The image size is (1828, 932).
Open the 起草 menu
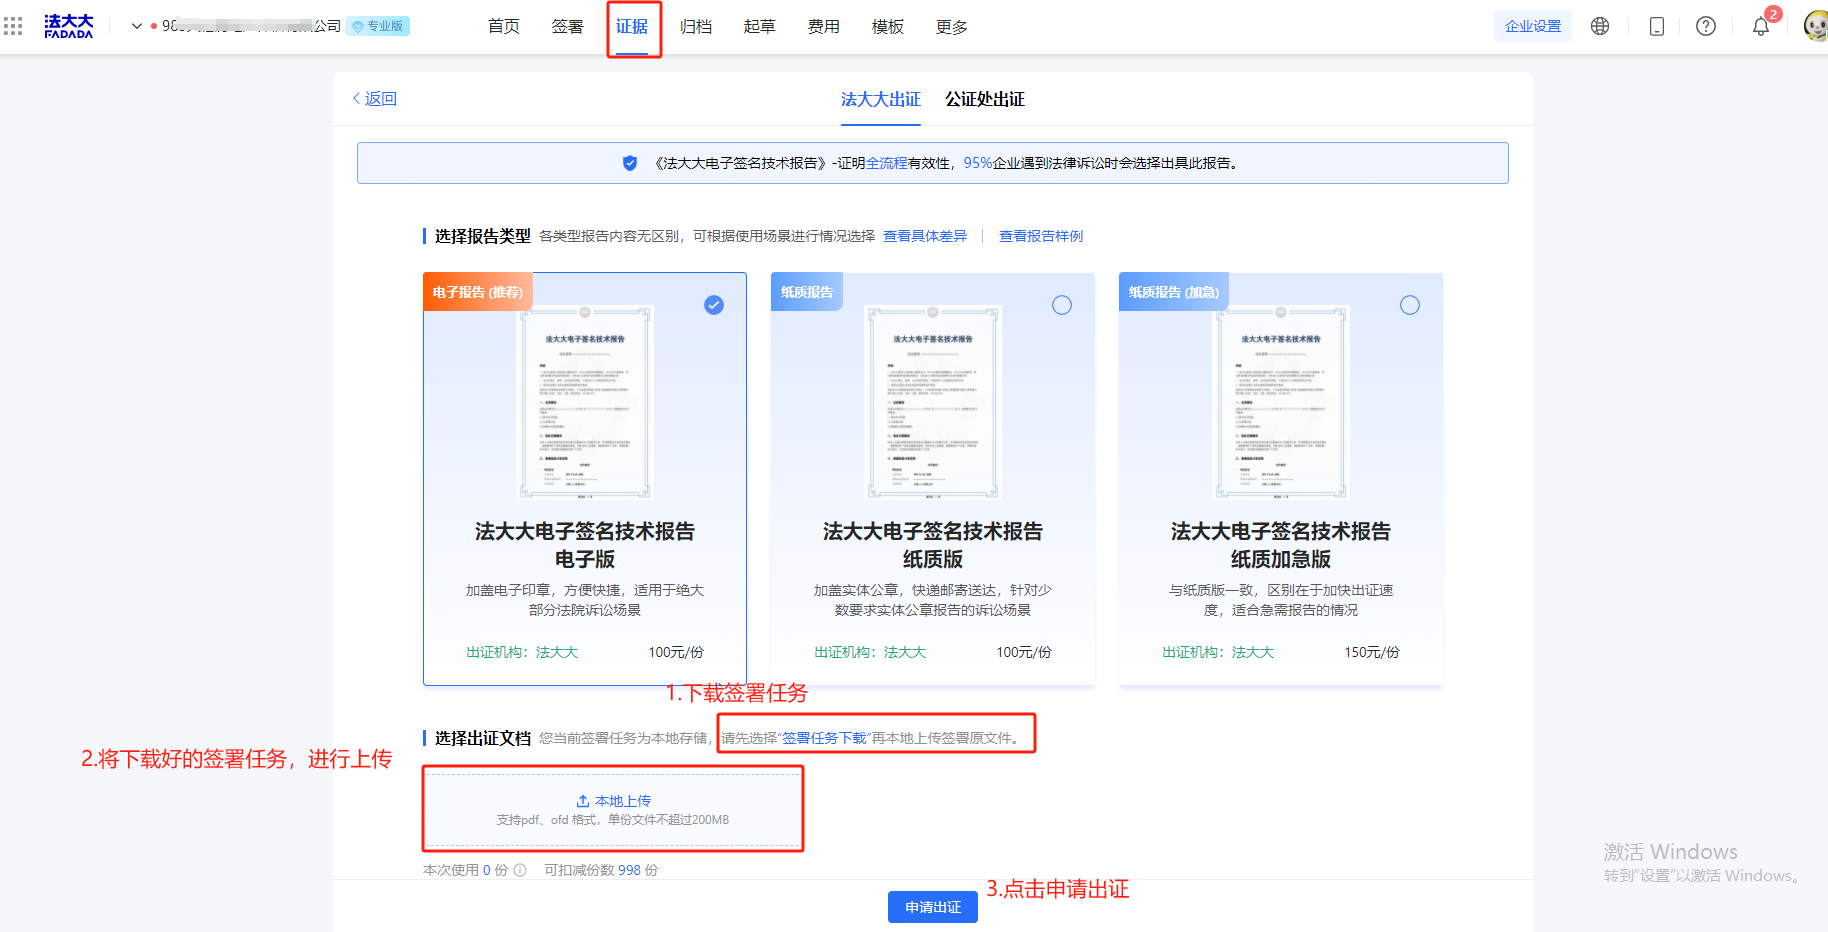760,27
